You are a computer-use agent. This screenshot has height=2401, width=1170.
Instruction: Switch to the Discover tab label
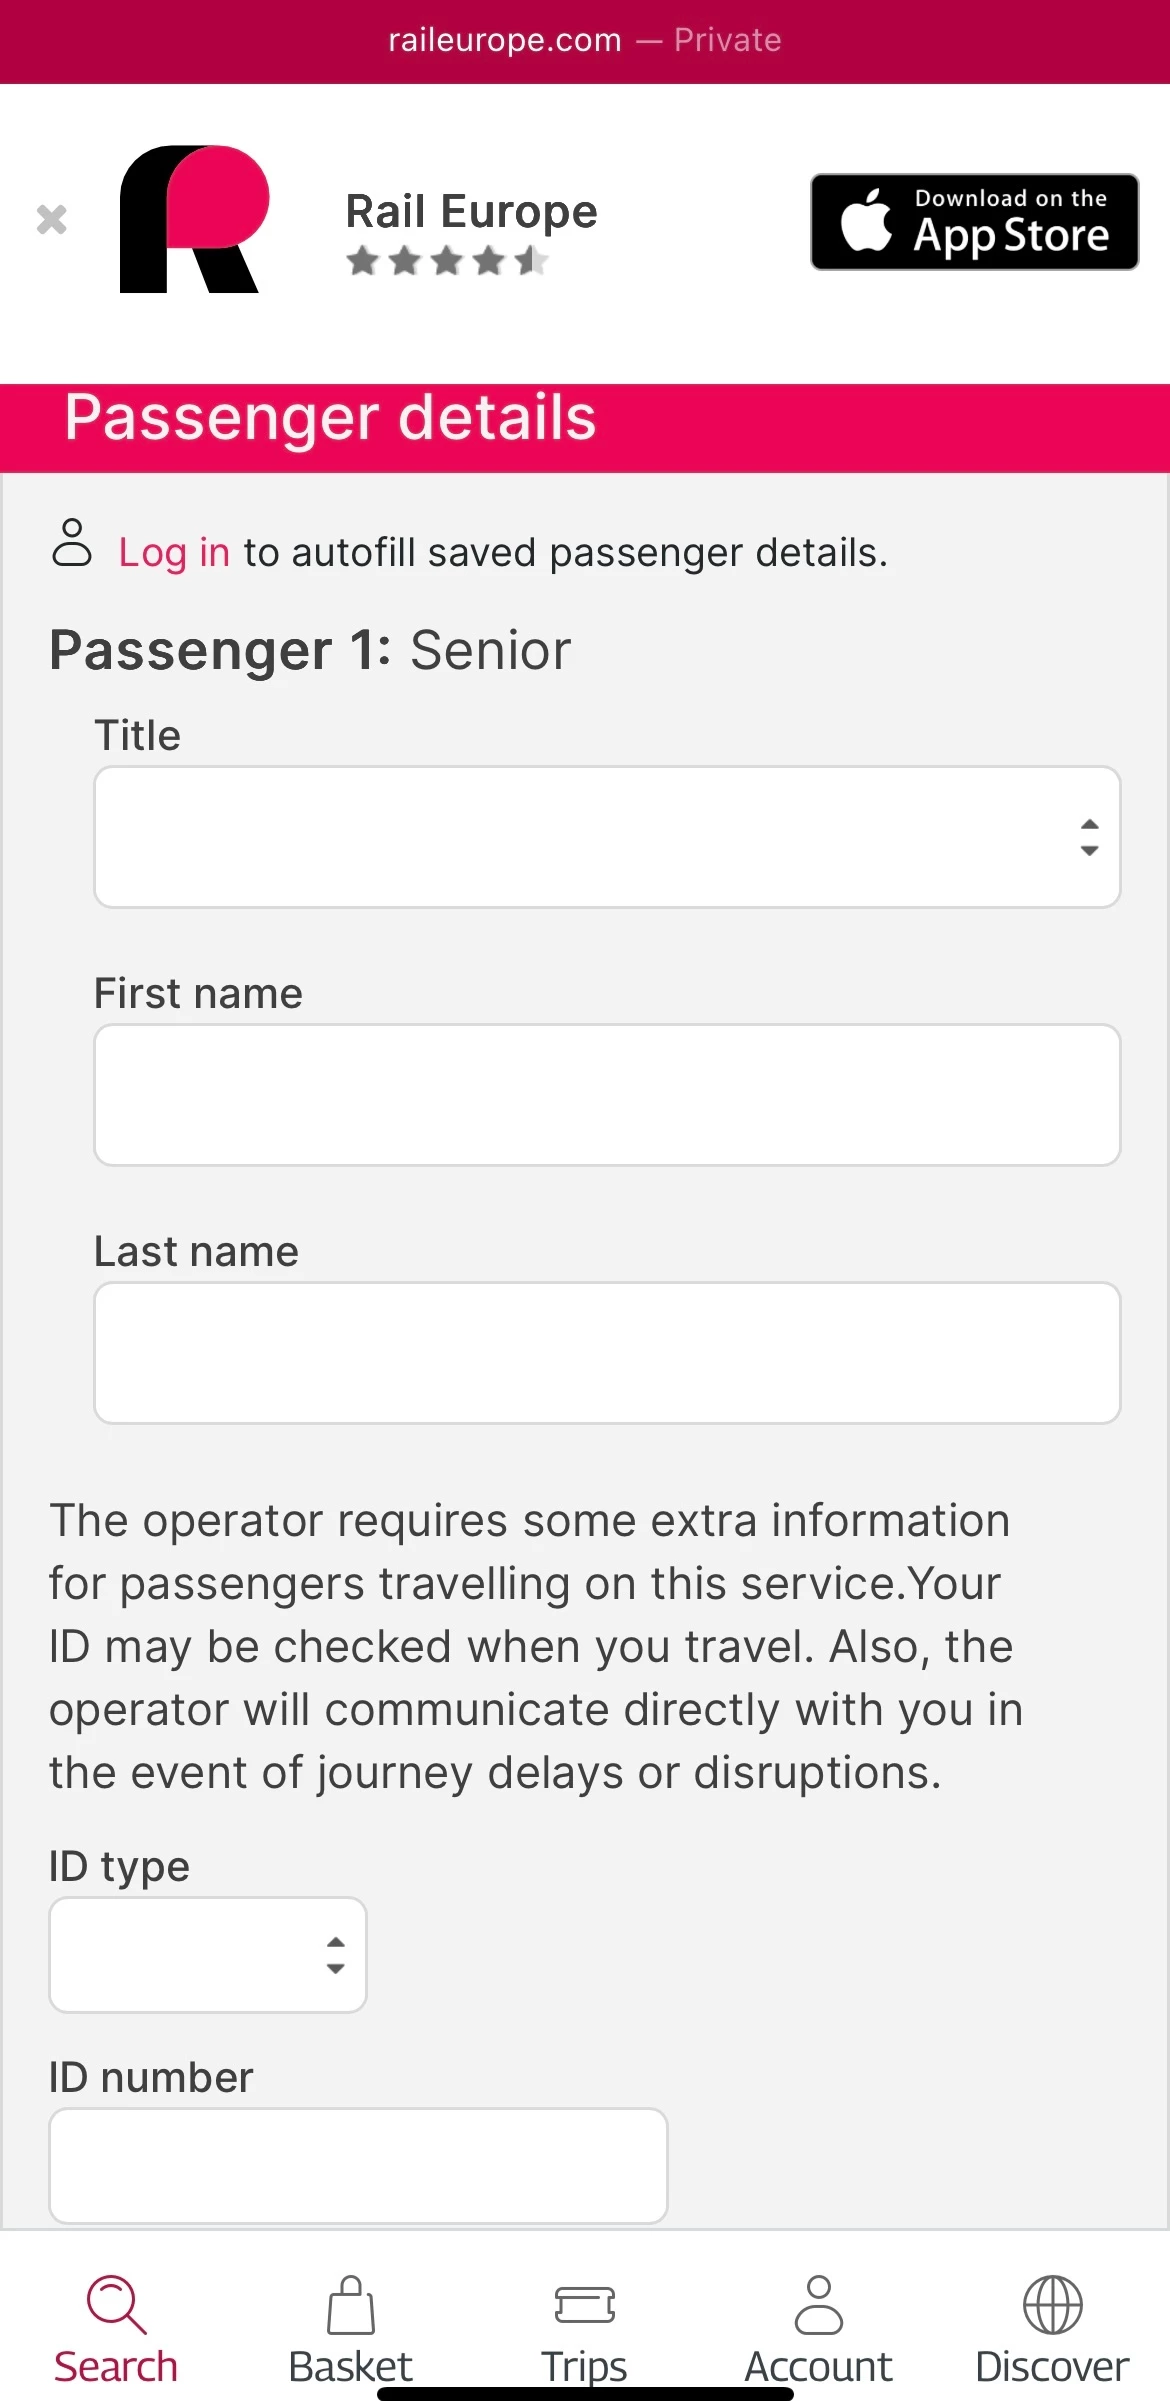[1052, 2366]
